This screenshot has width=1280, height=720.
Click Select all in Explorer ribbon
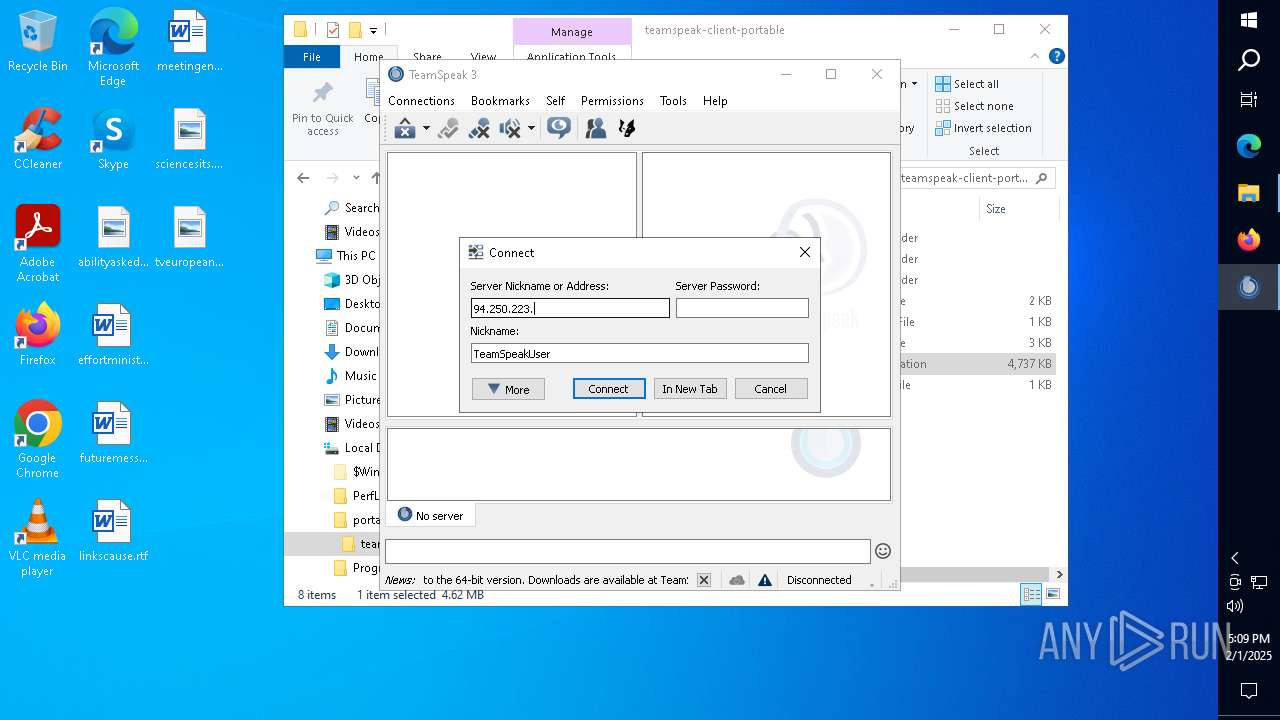967,84
